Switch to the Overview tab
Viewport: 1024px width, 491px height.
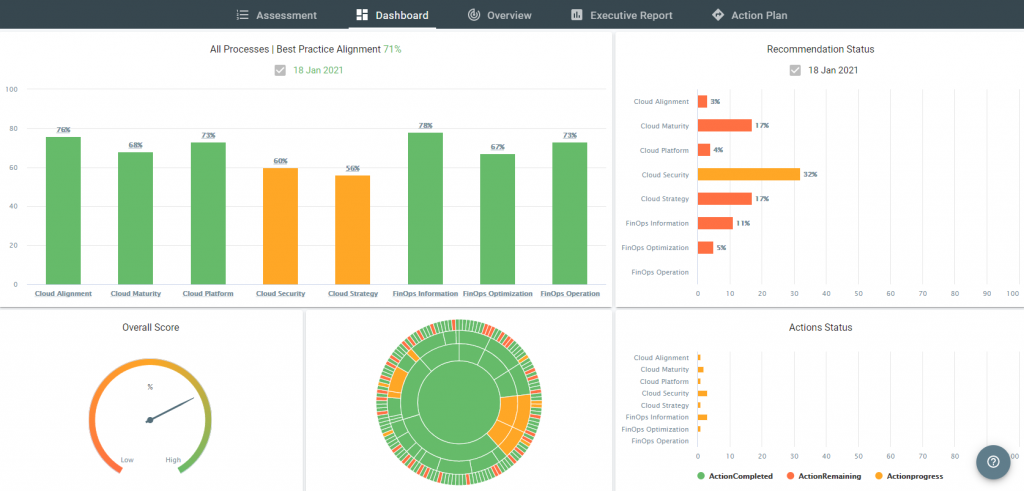pos(508,15)
